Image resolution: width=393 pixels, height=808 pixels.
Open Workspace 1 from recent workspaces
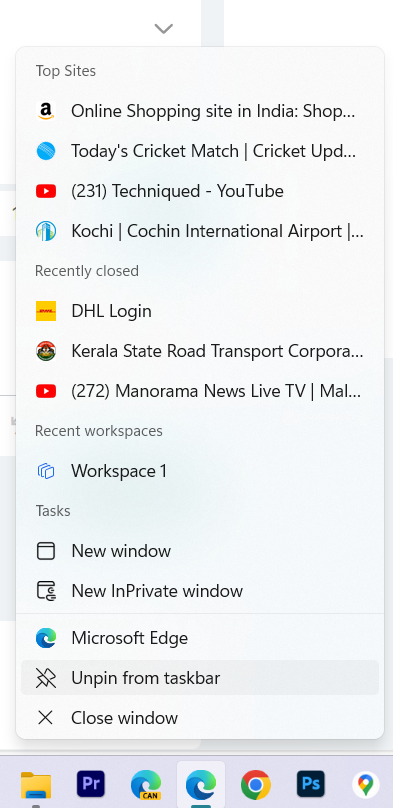(x=200, y=471)
